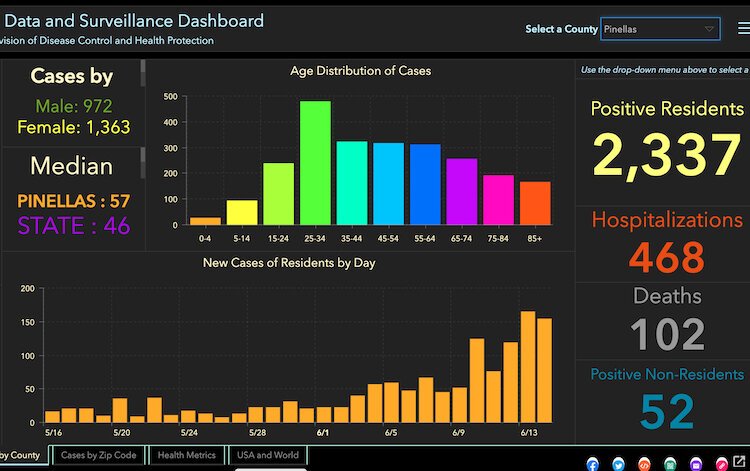This screenshot has width=750, height=471.
Task: Click Disease Control and Health Protection subtitle
Action: [x=126, y=41]
